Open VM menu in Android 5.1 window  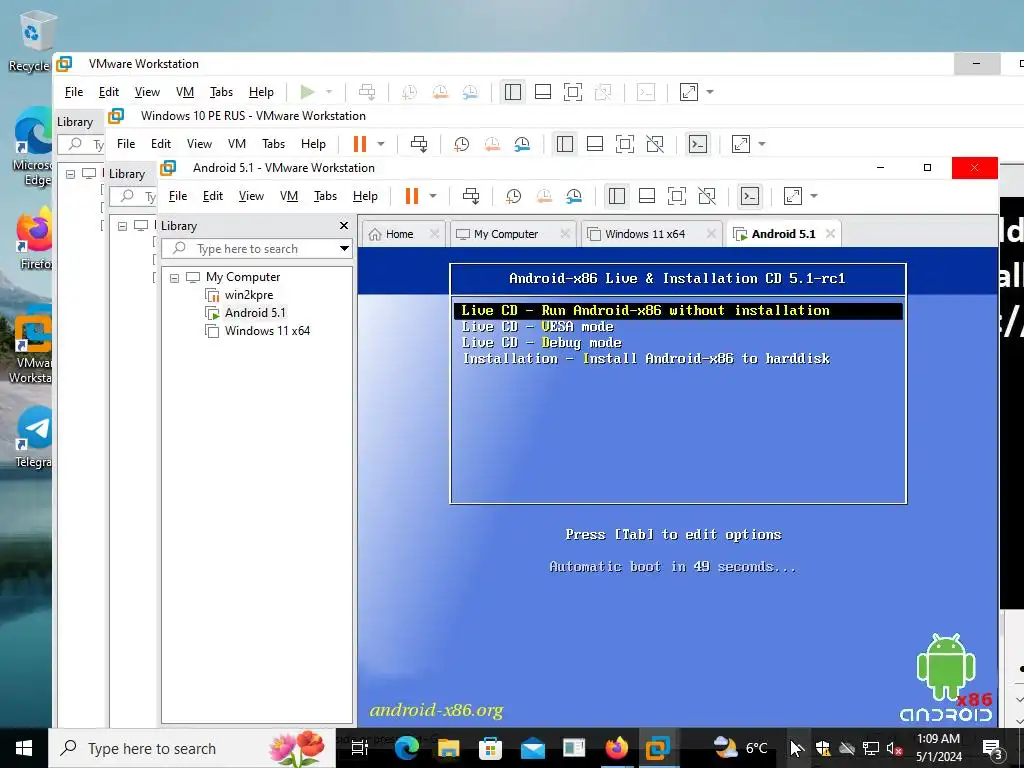click(x=289, y=196)
